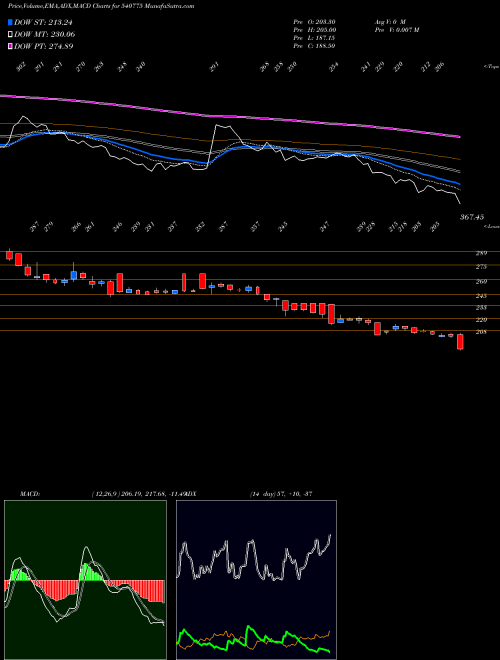This screenshot has width=500, height=660.
Task: Click the first red candlestick near 289
Action: (9, 255)
